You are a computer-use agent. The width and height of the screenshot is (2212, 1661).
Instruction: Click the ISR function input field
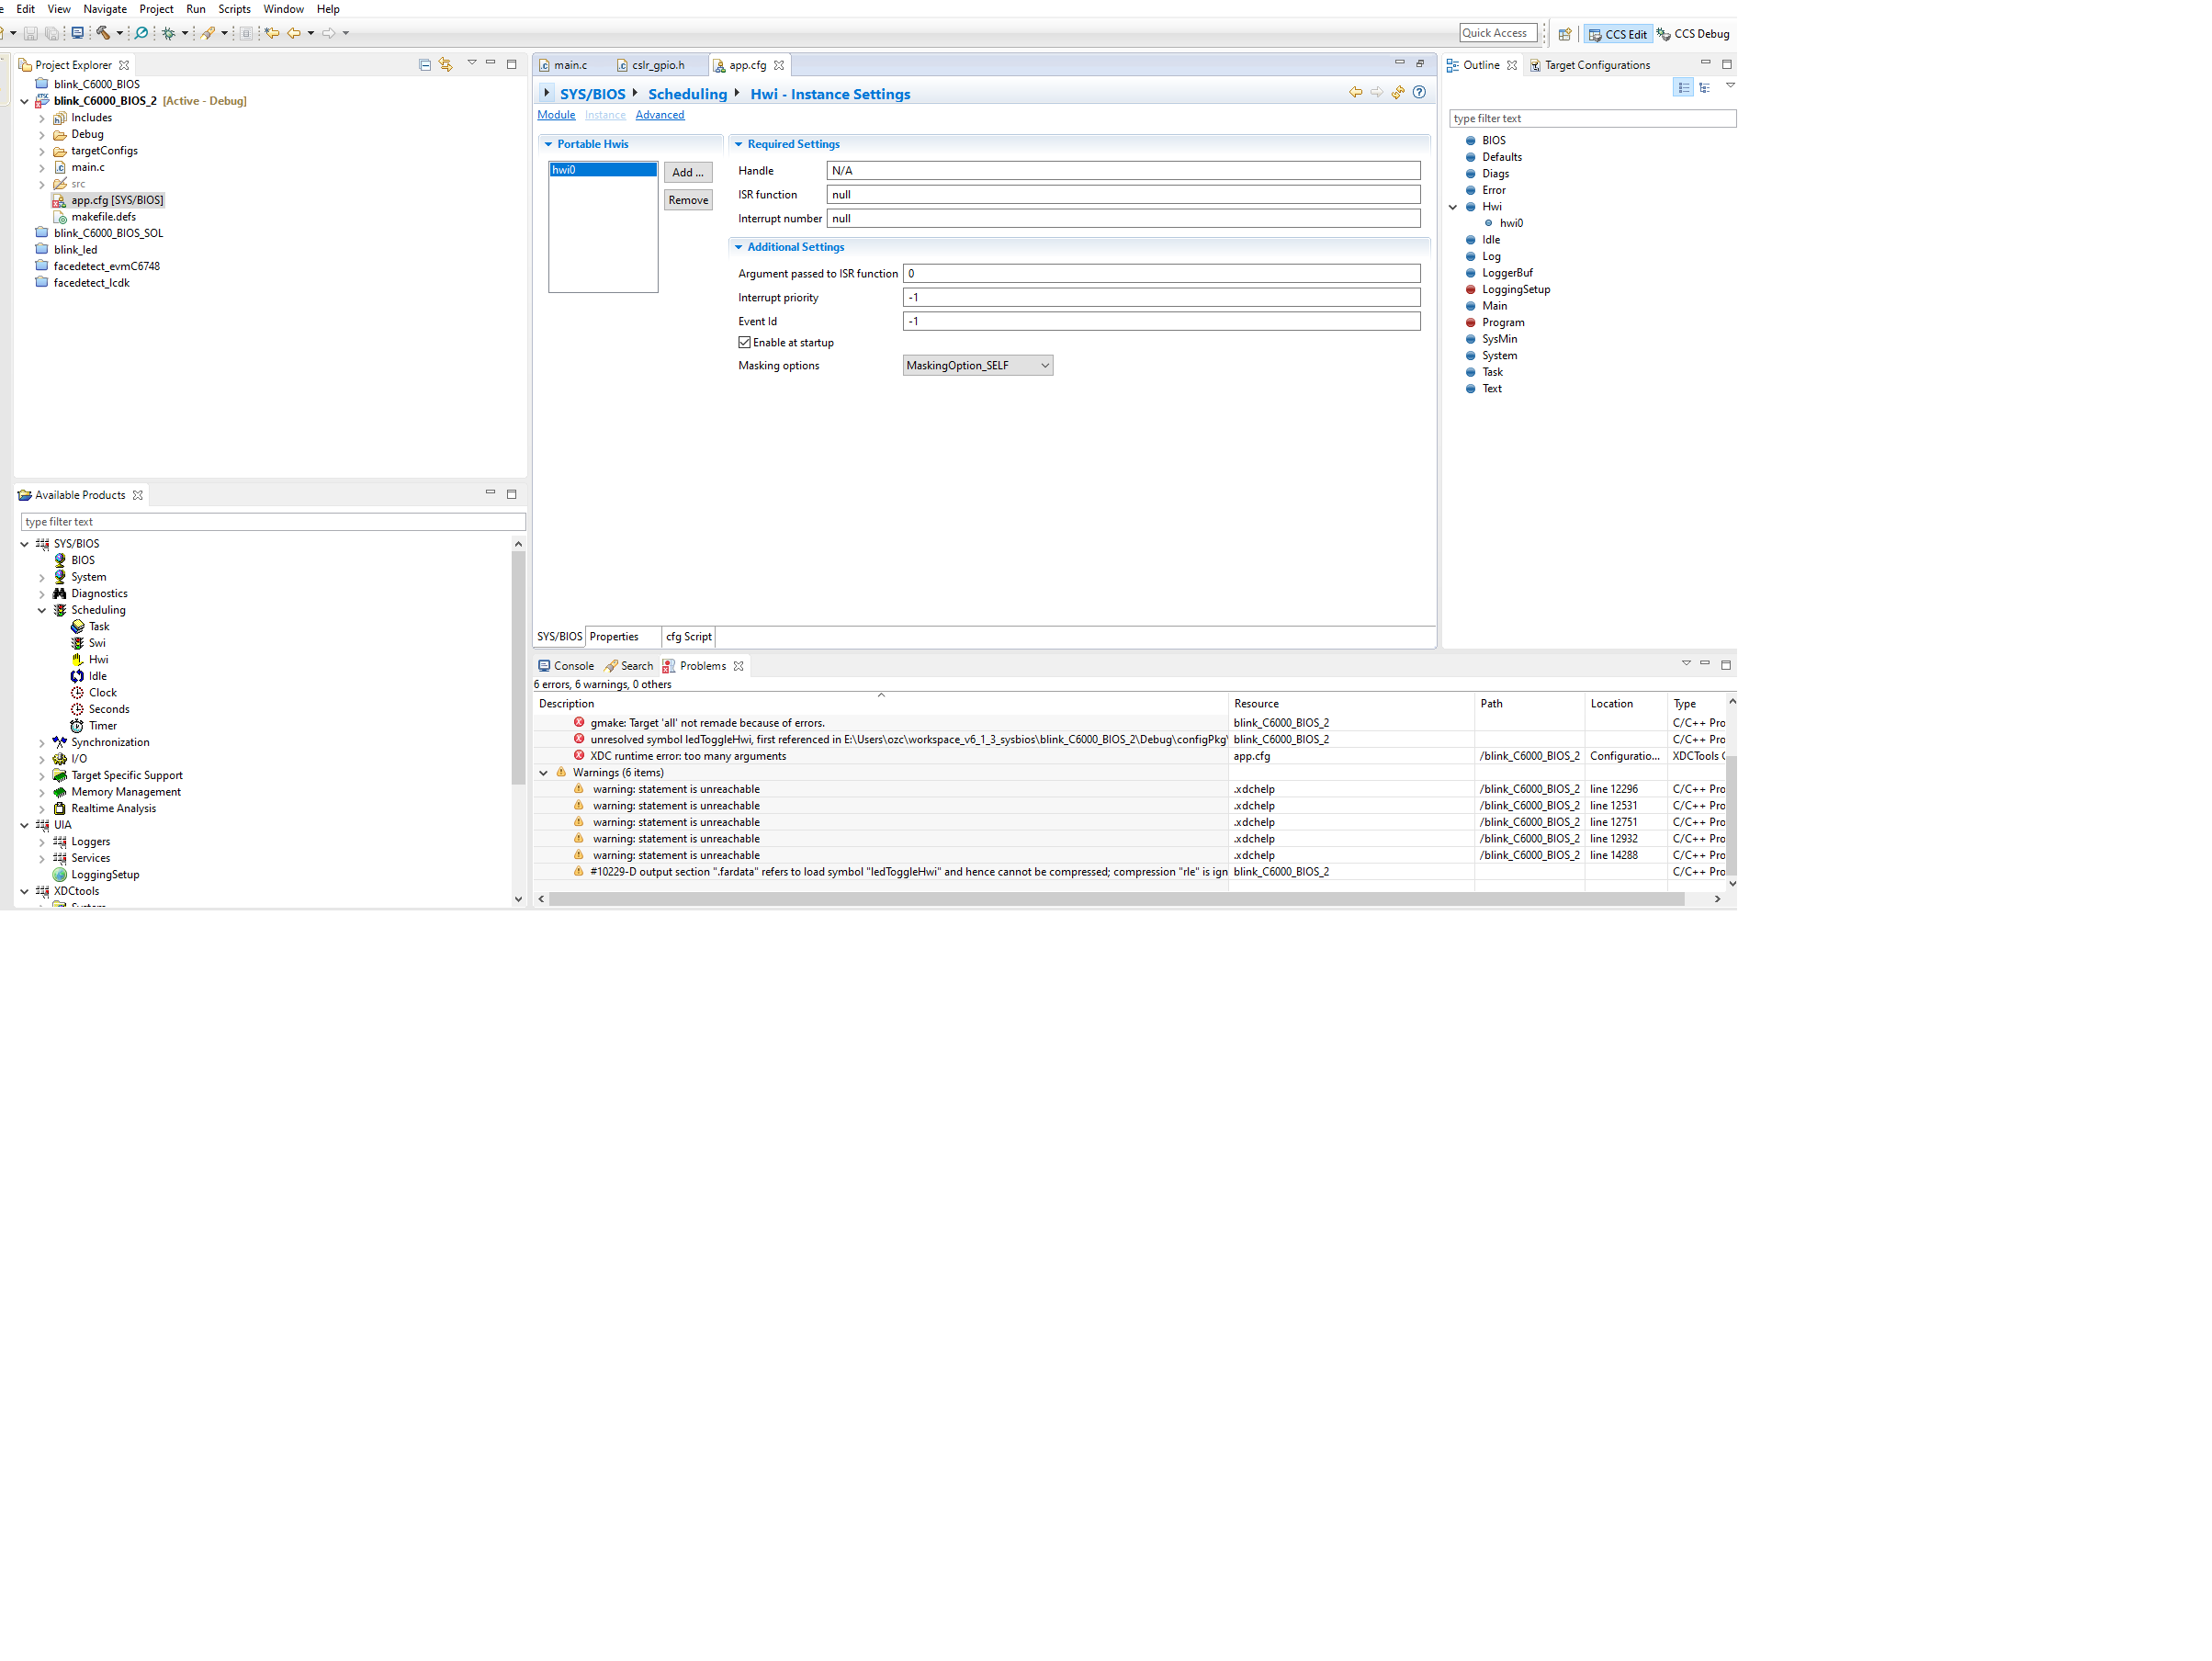coord(1122,195)
